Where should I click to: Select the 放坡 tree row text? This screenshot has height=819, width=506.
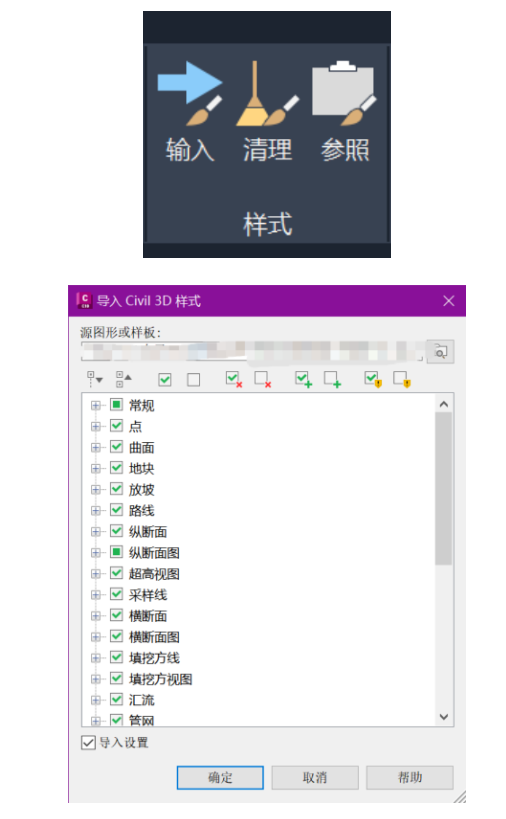click(x=142, y=489)
